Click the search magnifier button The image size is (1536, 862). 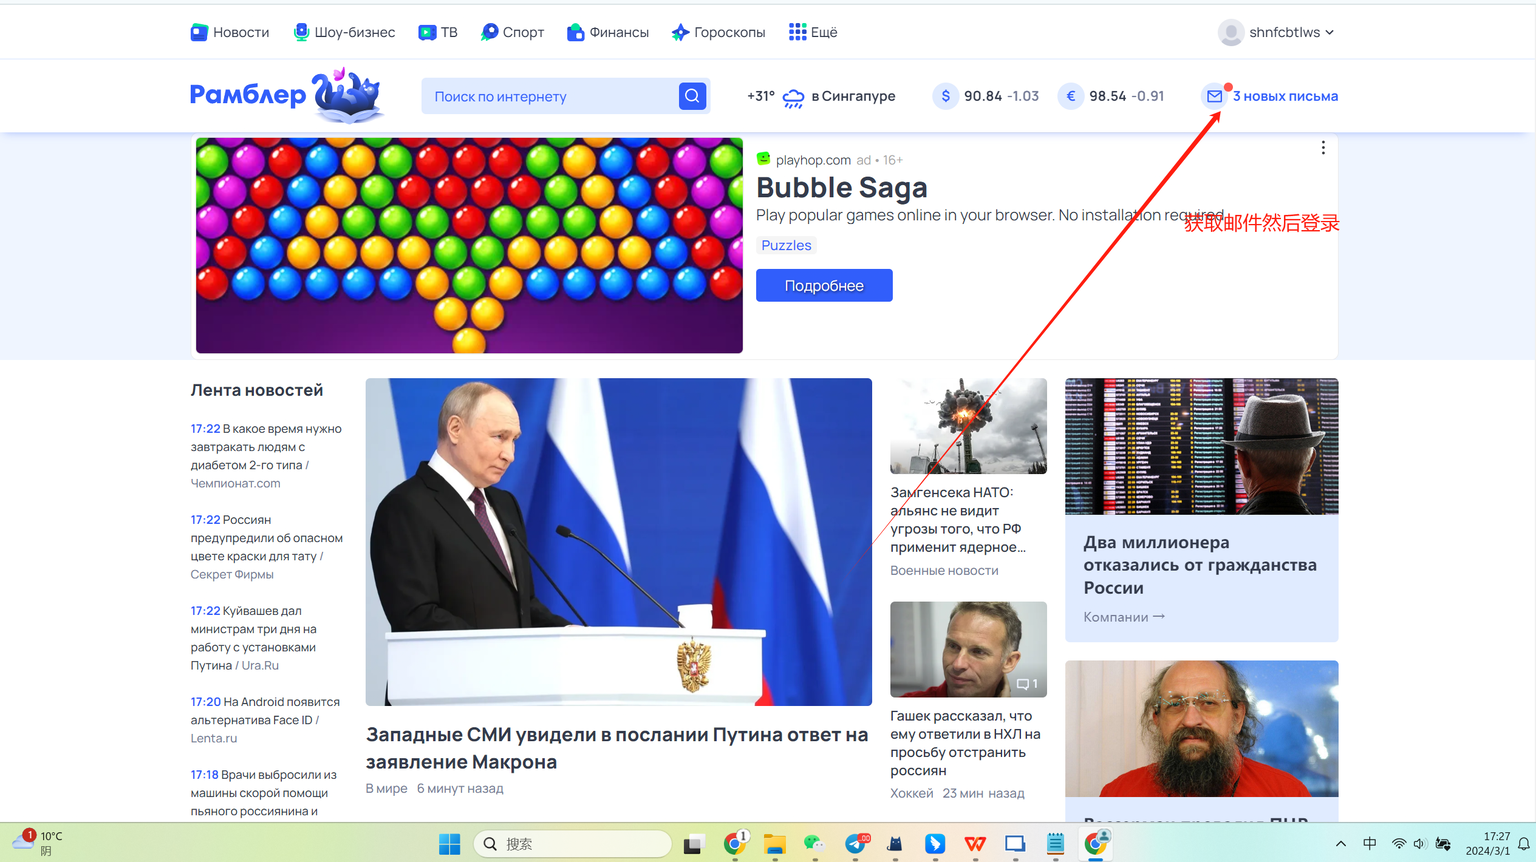pos(691,95)
